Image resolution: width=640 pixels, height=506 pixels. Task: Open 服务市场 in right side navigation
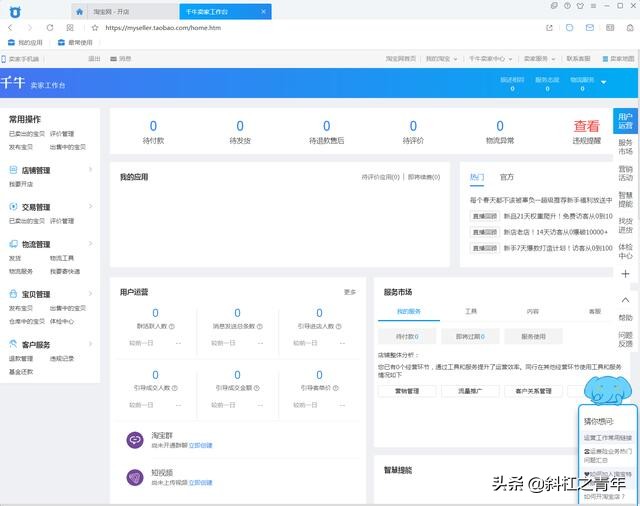point(625,147)
